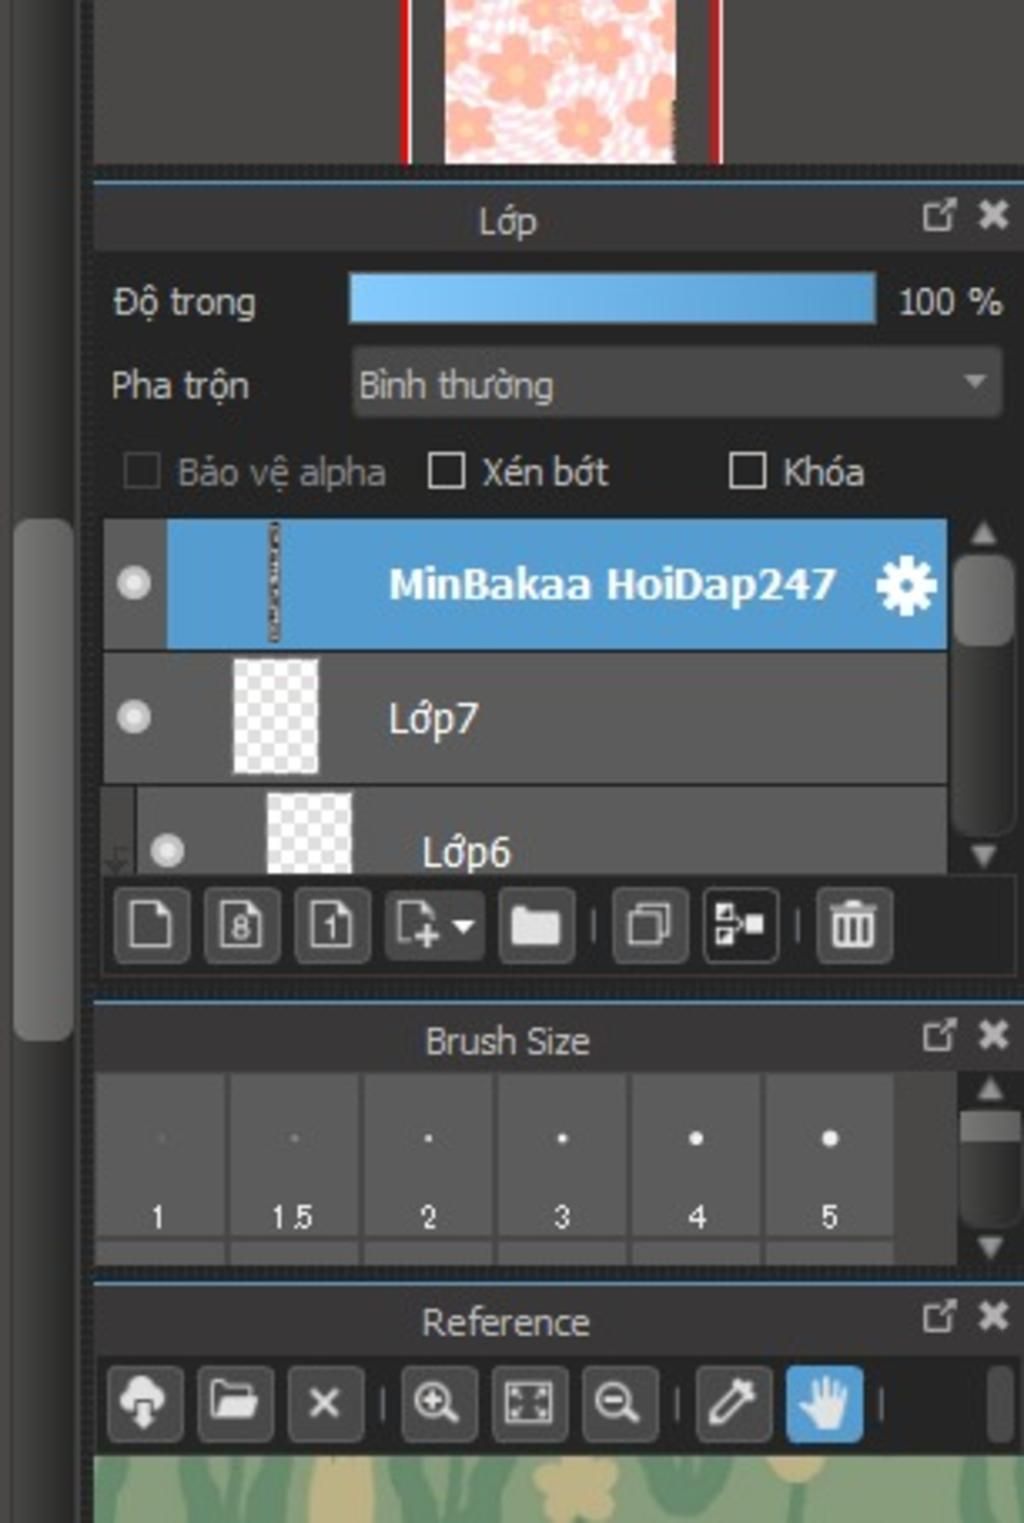Add a new 8-bit layer
The image size is (1024, 1523).
241,925
